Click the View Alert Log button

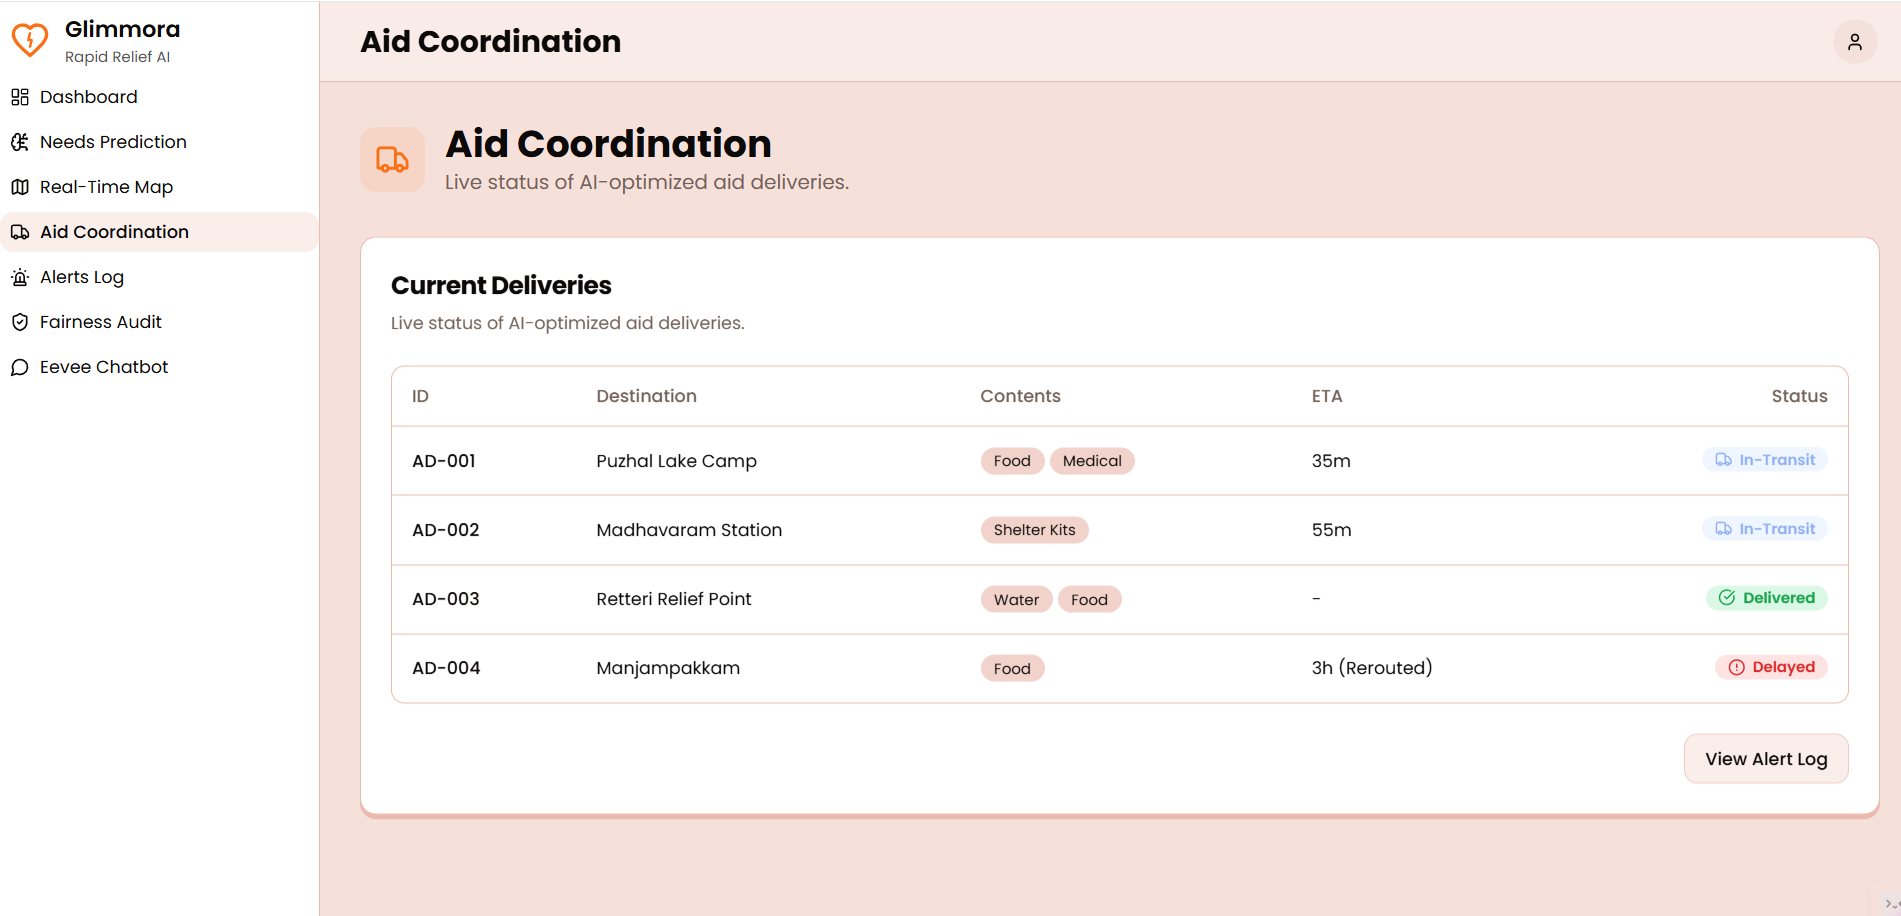(x=1766, y=759)
